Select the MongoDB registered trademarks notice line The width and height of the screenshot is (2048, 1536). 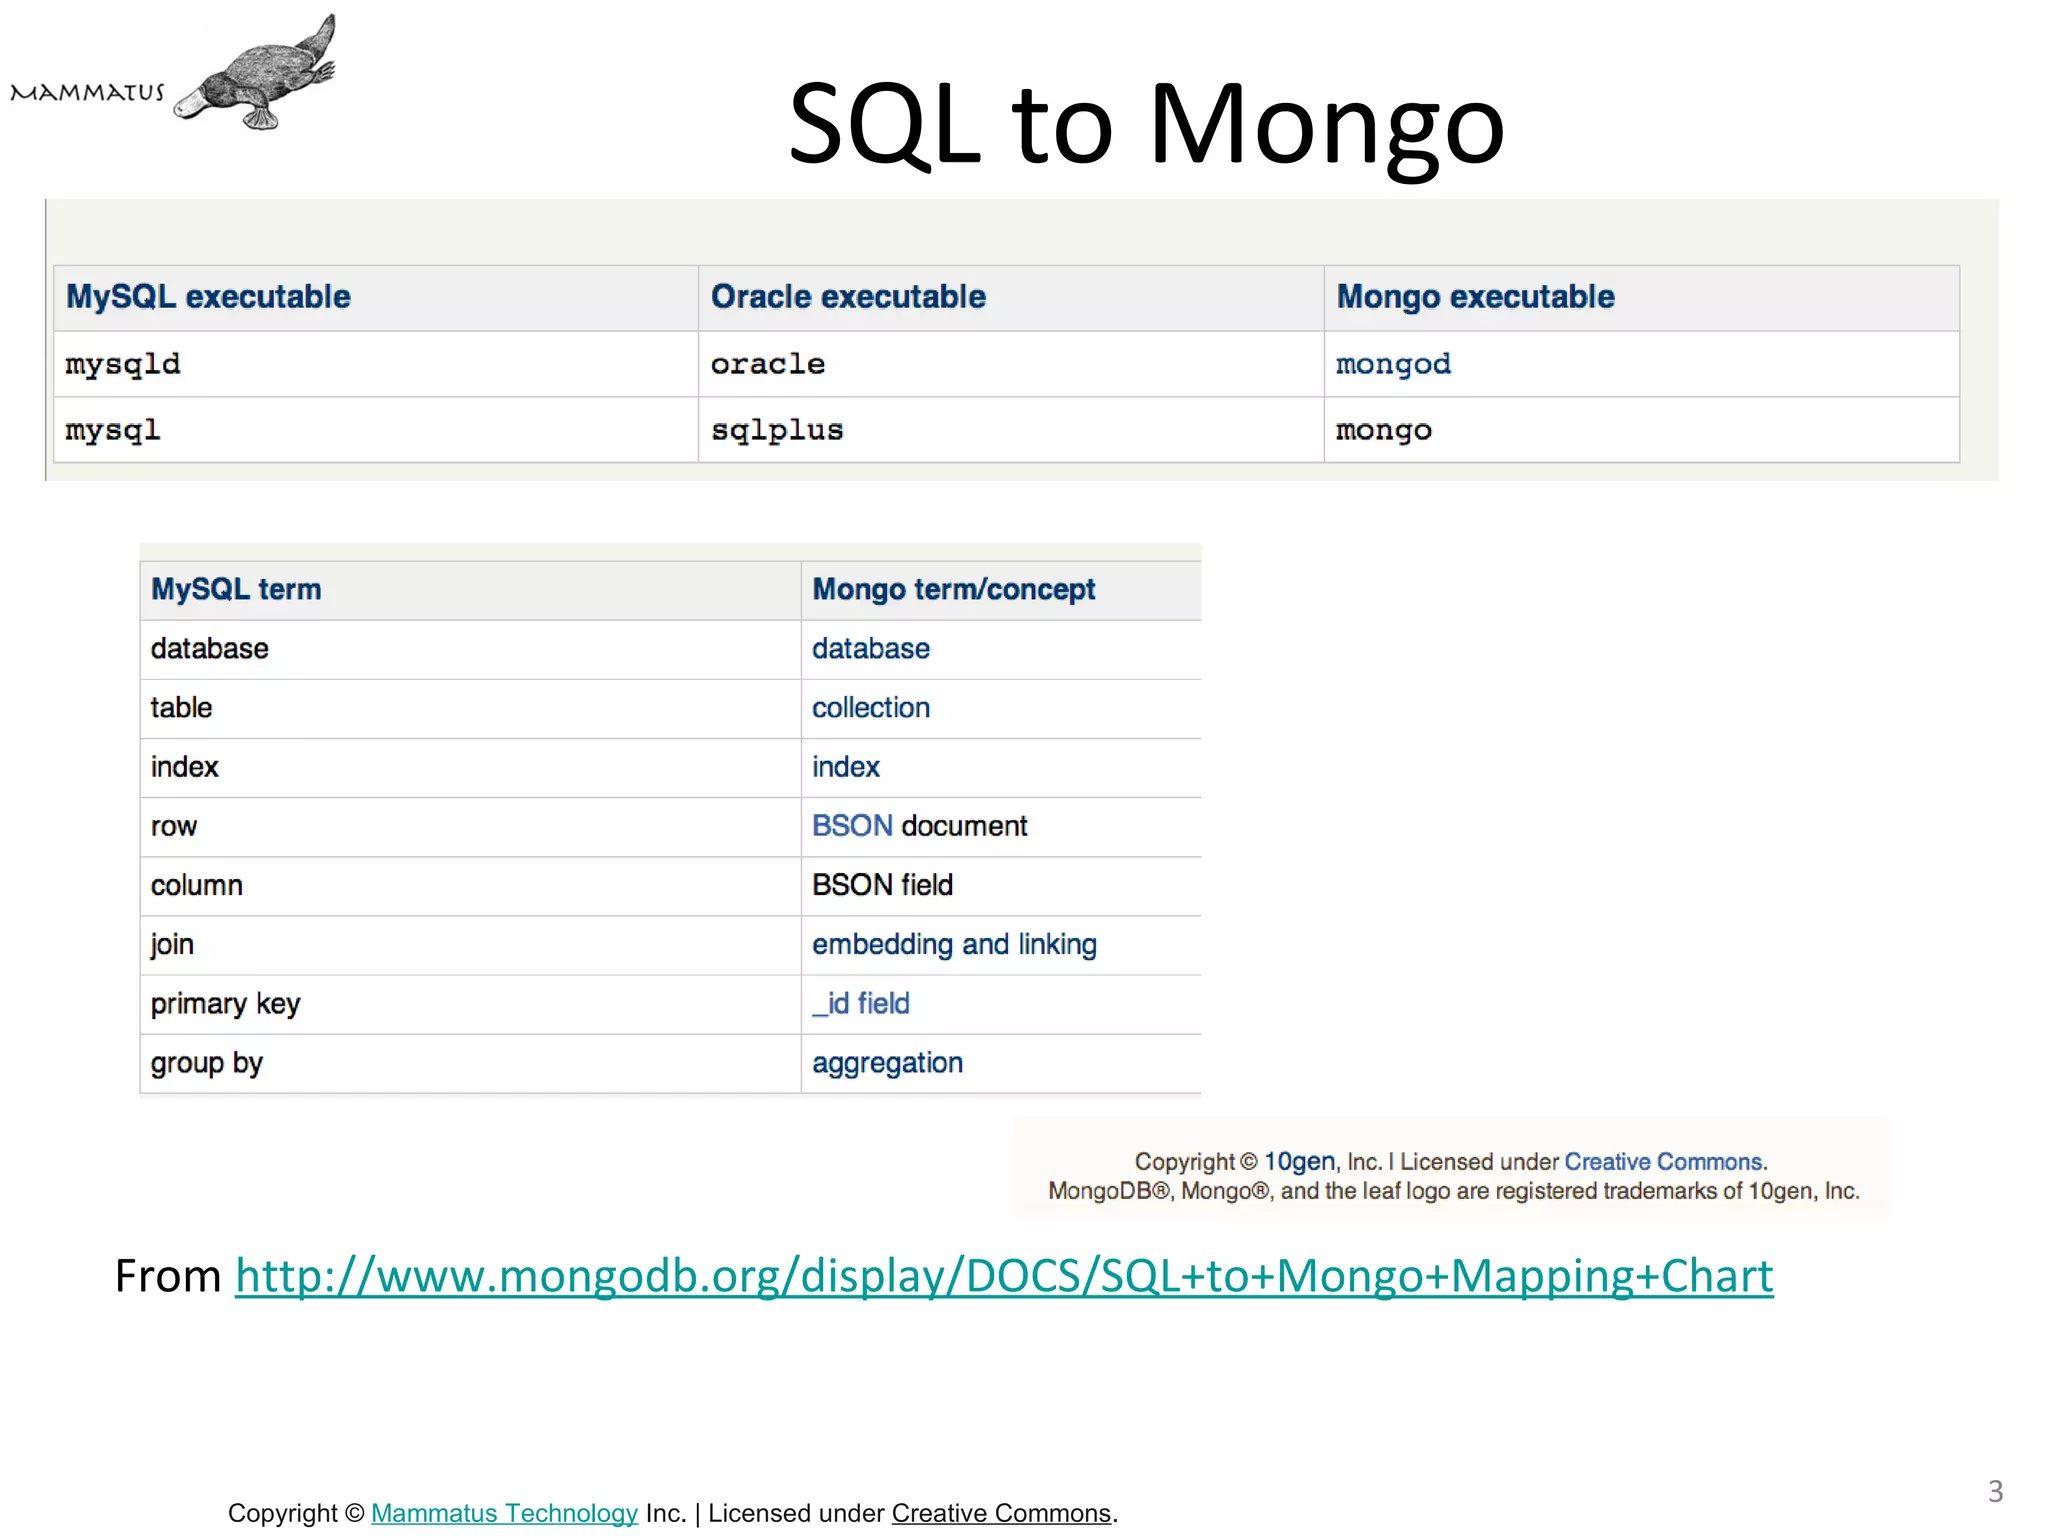pos(1454,1191)
